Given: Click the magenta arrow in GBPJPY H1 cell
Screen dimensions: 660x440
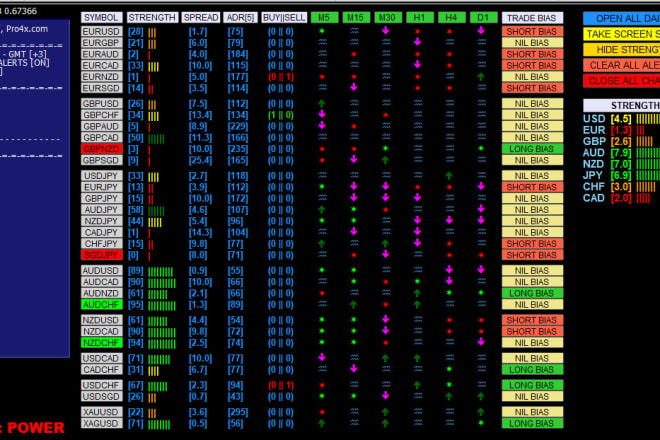Looking at the screenshot, I should point(418,198).
